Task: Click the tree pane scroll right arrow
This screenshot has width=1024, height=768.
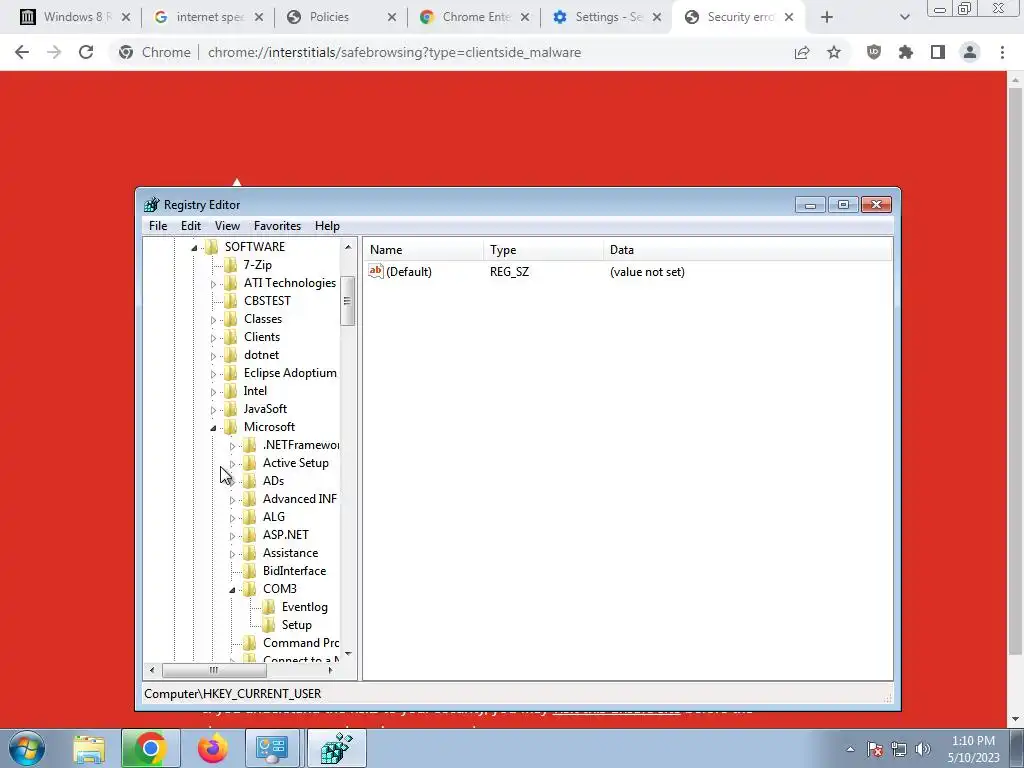Action: pos(330,670)
